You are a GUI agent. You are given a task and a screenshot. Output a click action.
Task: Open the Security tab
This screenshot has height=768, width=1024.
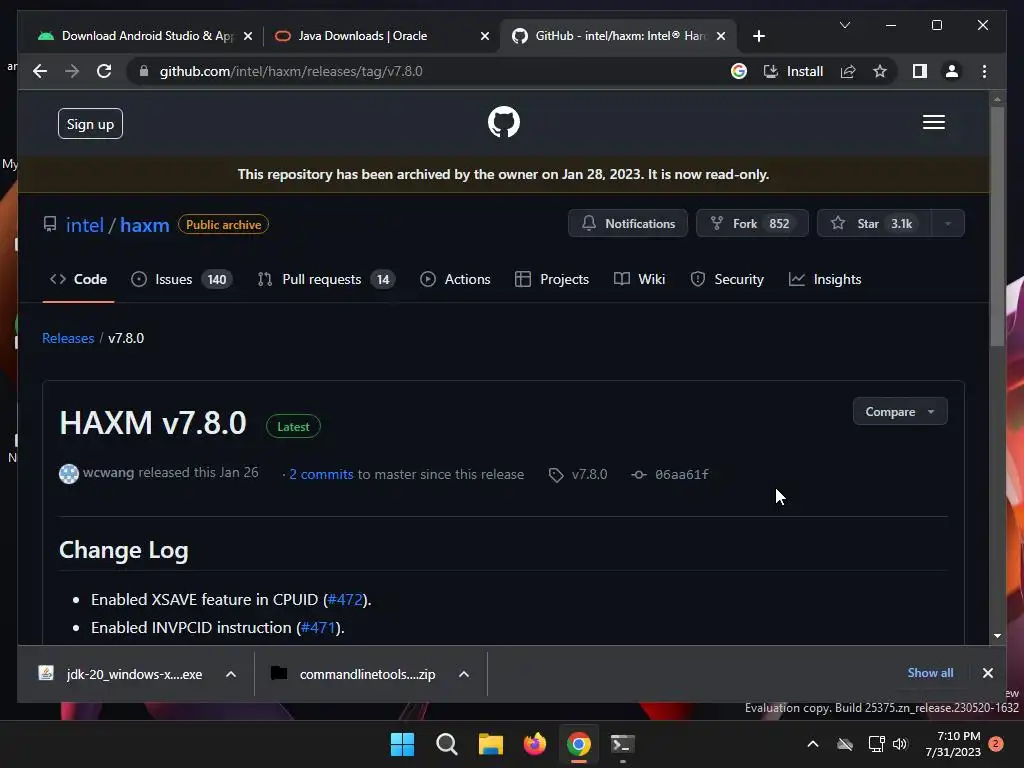pyautogui.click(x=727, y=280)
